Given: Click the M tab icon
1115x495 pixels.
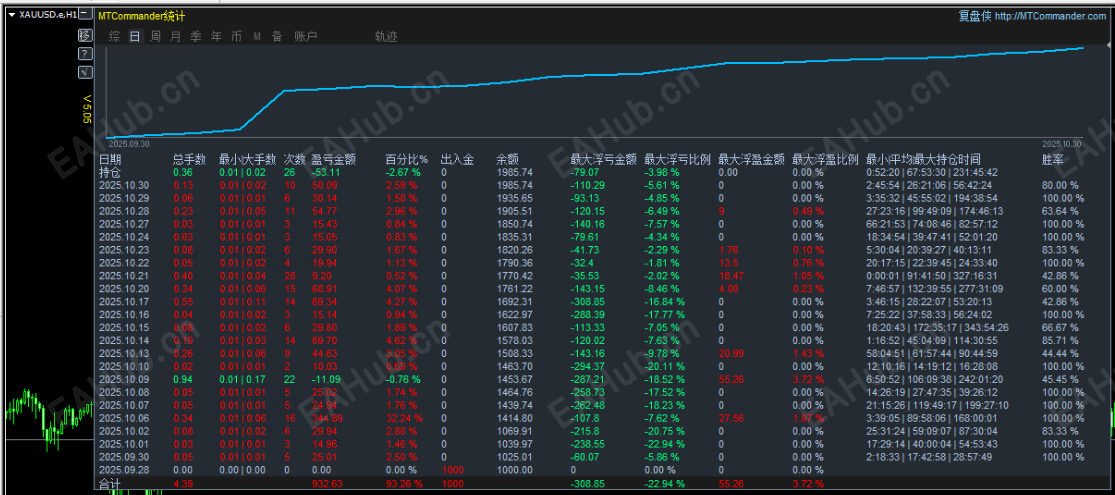Looking at the screenshot, I should tap(257, 36).
